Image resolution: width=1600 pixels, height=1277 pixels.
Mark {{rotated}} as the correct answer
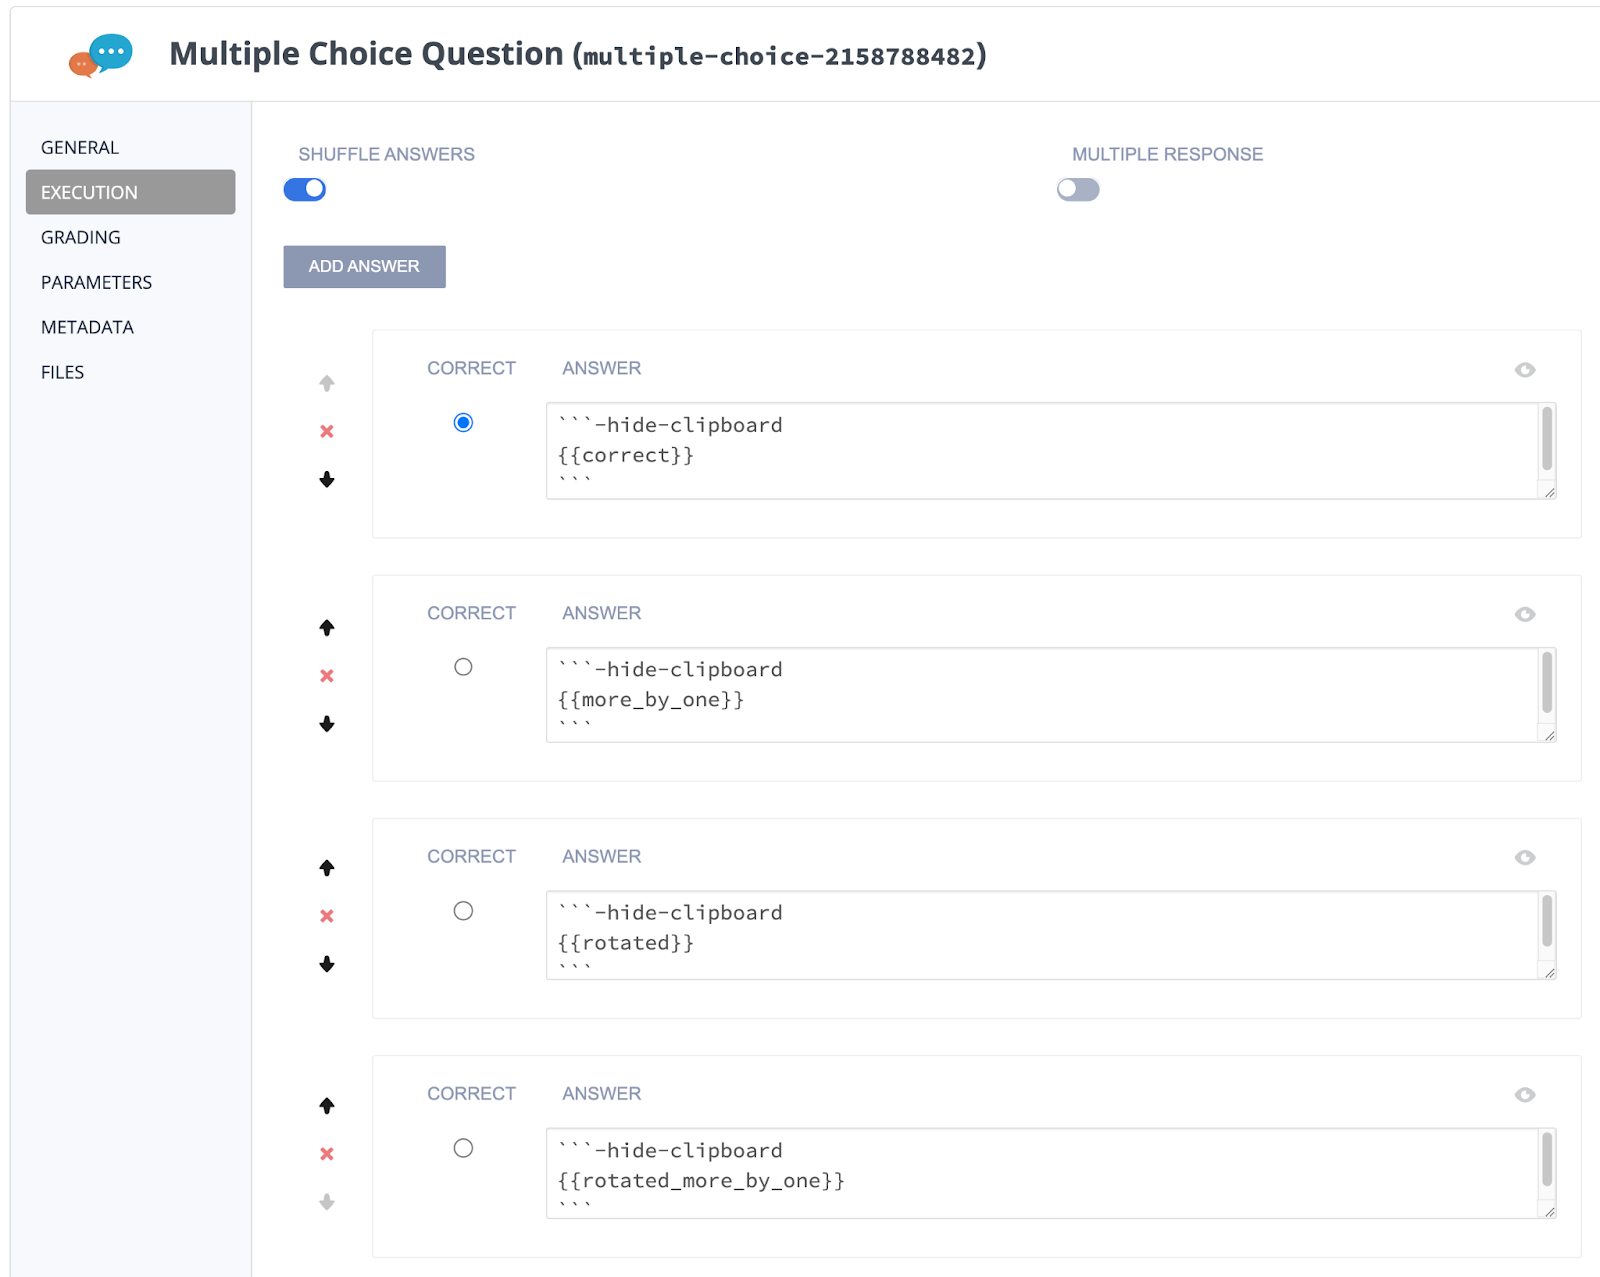tap(463, 911)
